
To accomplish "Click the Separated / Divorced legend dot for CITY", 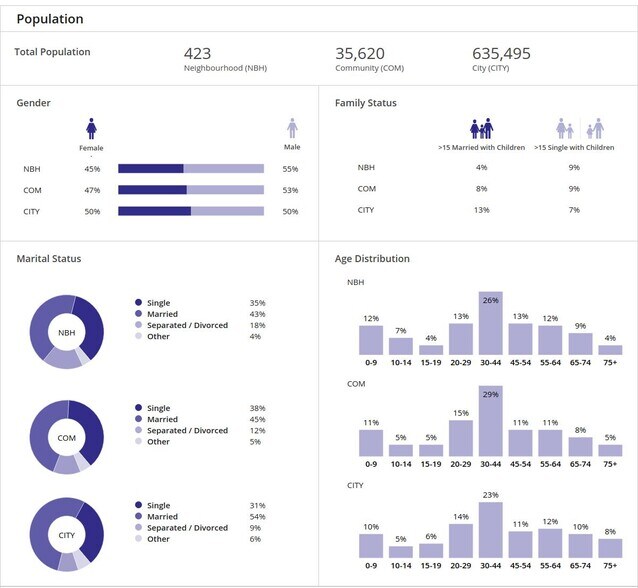I will (138, 527).
